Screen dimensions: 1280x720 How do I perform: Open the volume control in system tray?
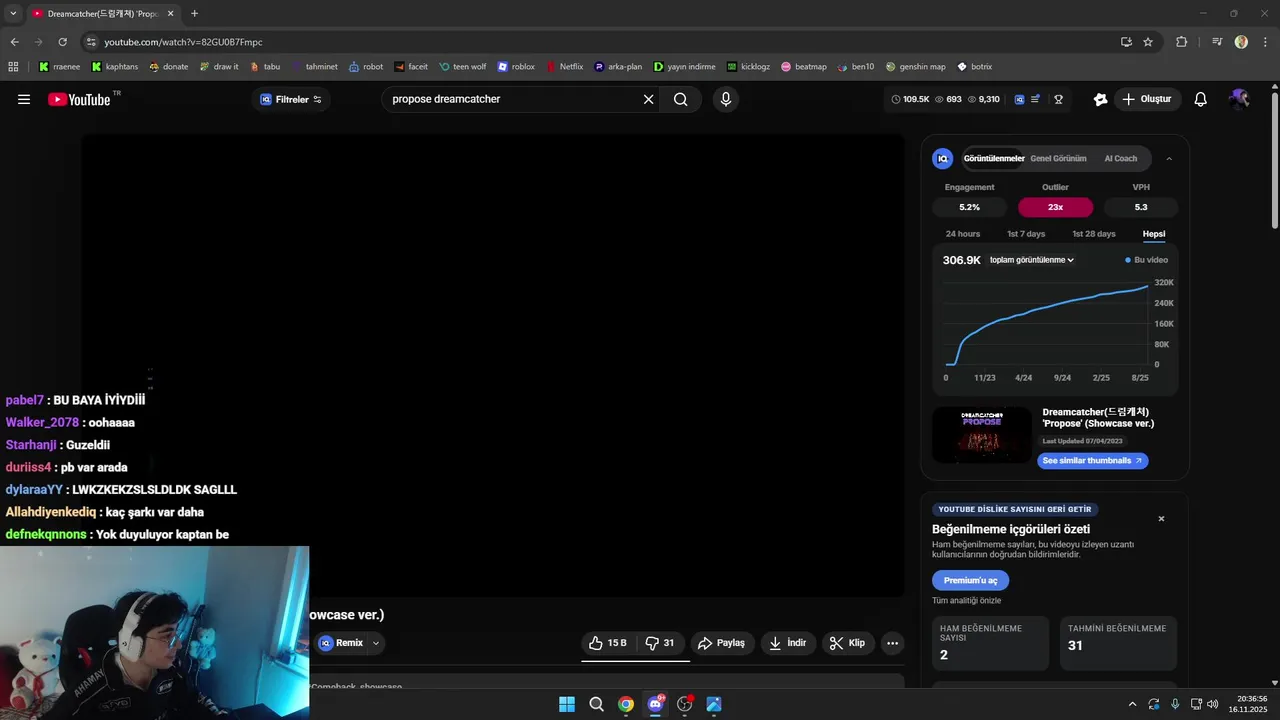pyautogui.click(x=1213, y=704)
